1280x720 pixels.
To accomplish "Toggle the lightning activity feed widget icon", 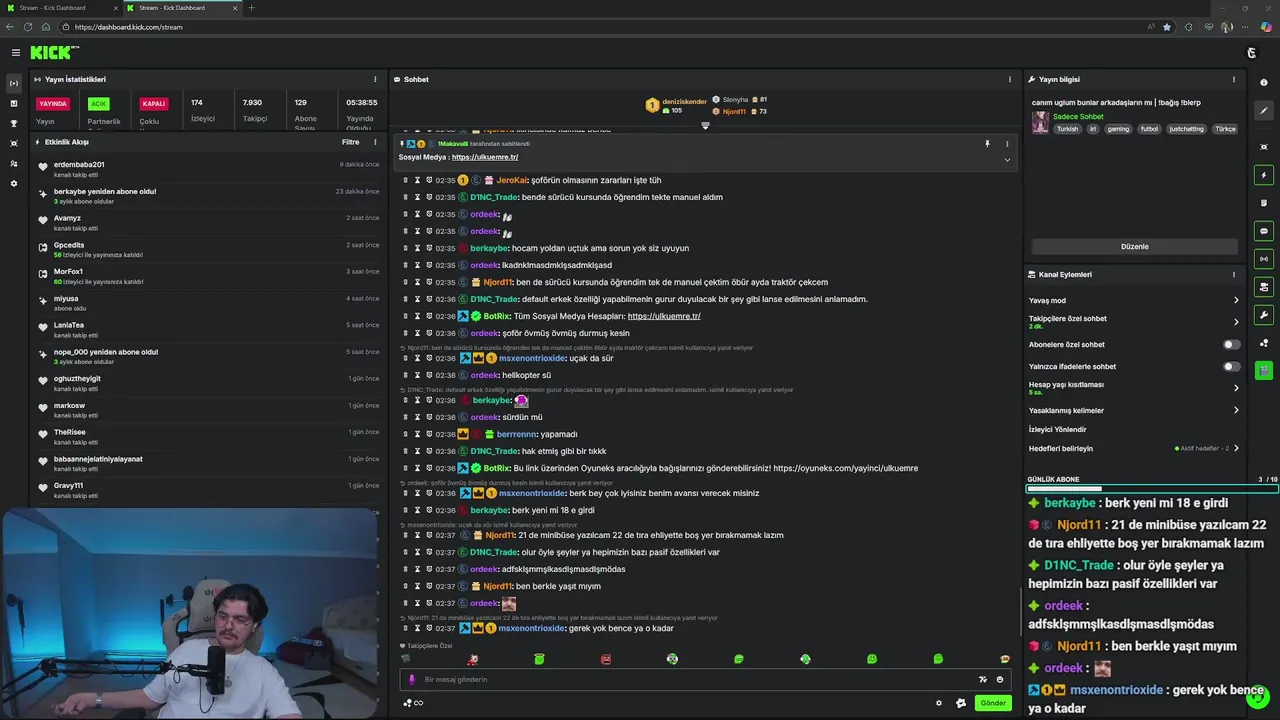I will coord(1264,175).
